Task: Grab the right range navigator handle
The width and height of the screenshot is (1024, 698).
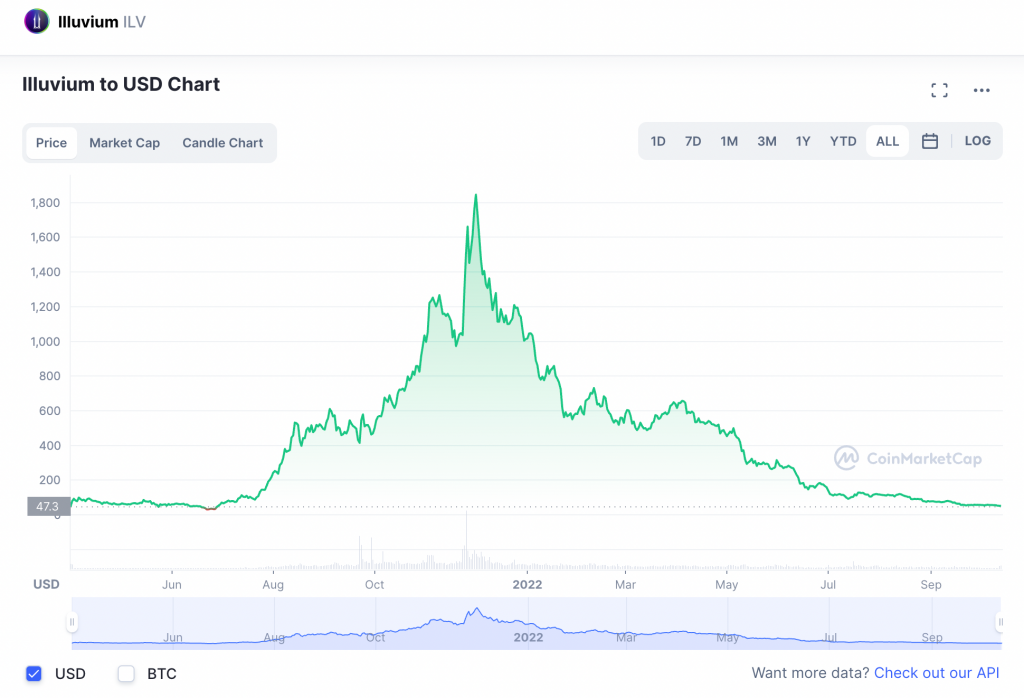Action: click(1000, 622)
